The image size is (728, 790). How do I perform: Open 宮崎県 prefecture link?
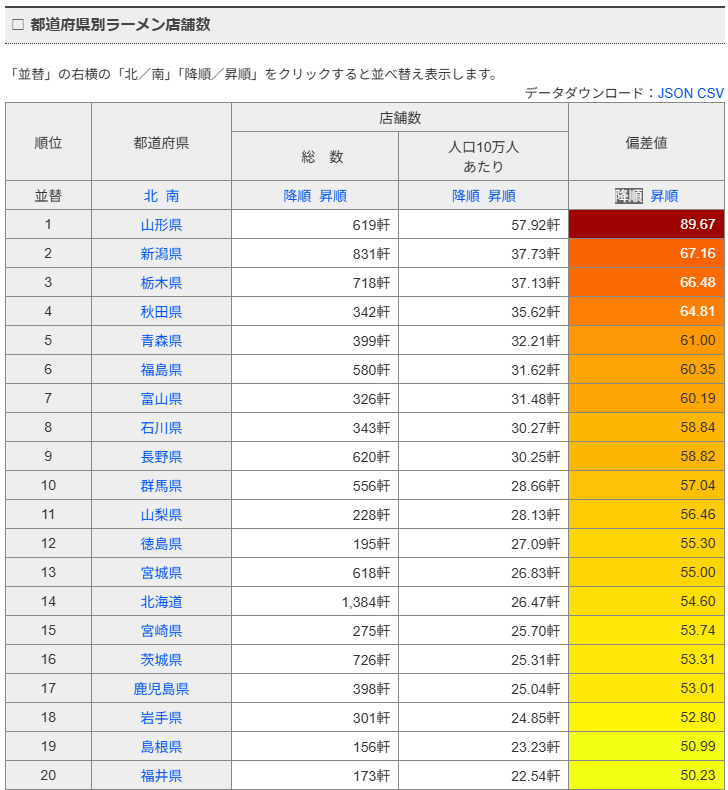click(x=161, y=631)
